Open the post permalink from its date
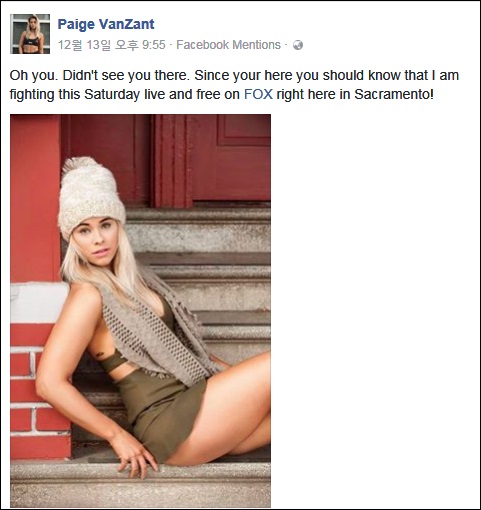The width and height of the screenshot is (481, 510). pos(112,45)
